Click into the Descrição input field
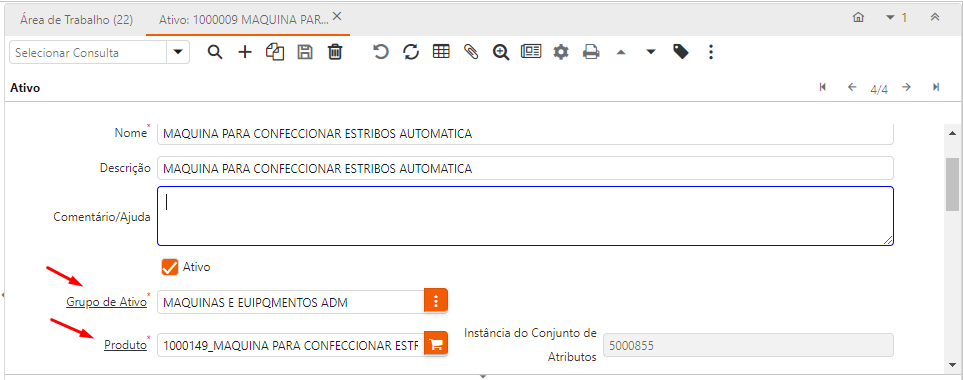The height and width of the screenshot is (380, 963). click(x=525, y=168)
